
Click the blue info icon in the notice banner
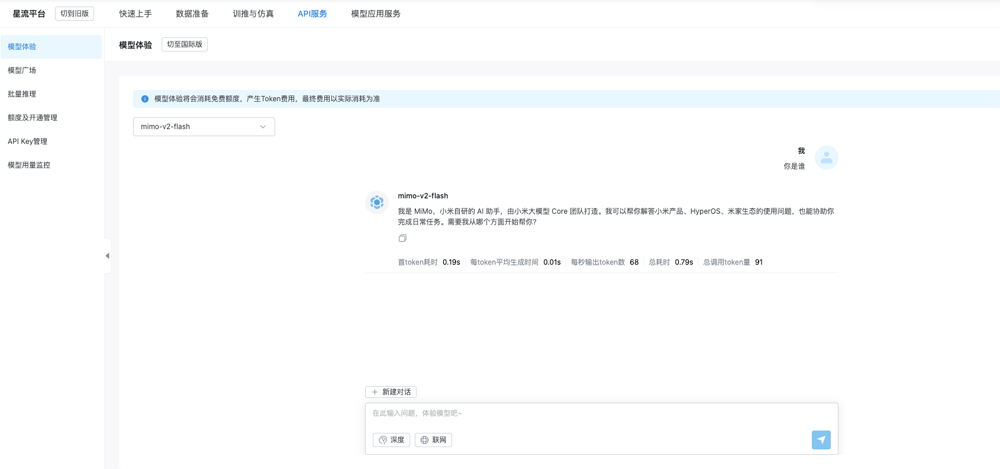pos(145,99)
